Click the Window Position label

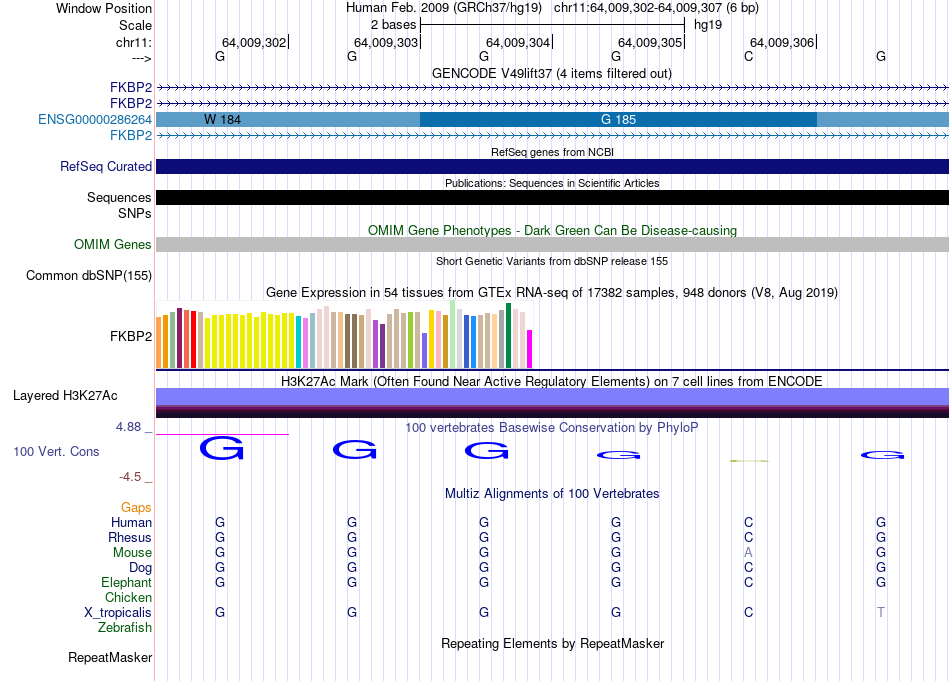(104, 8)
